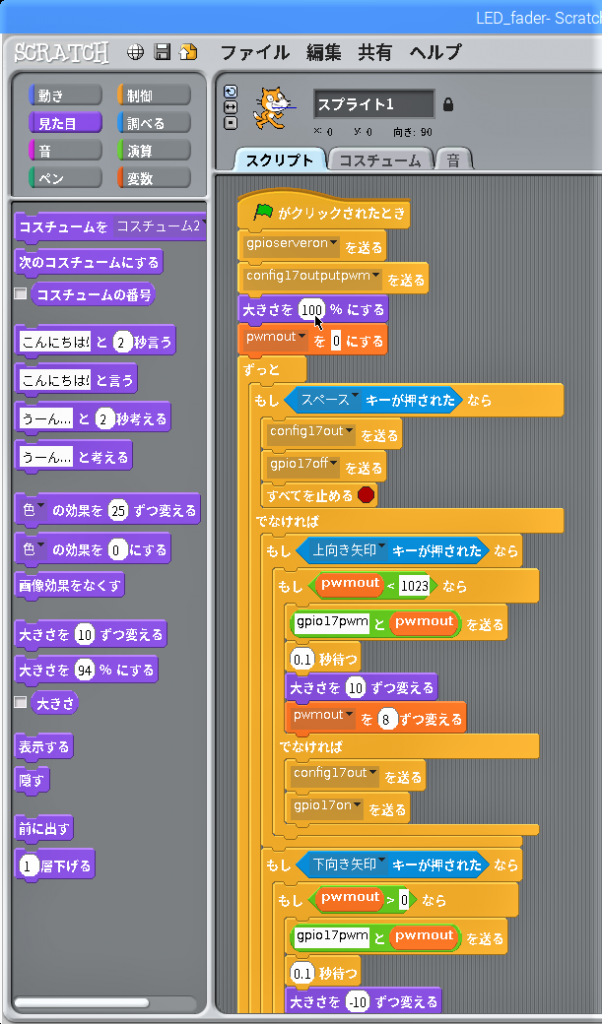Viewport: 602px width, 1024px height.
Task: Select the ペン block category
Action: point(65,178)
